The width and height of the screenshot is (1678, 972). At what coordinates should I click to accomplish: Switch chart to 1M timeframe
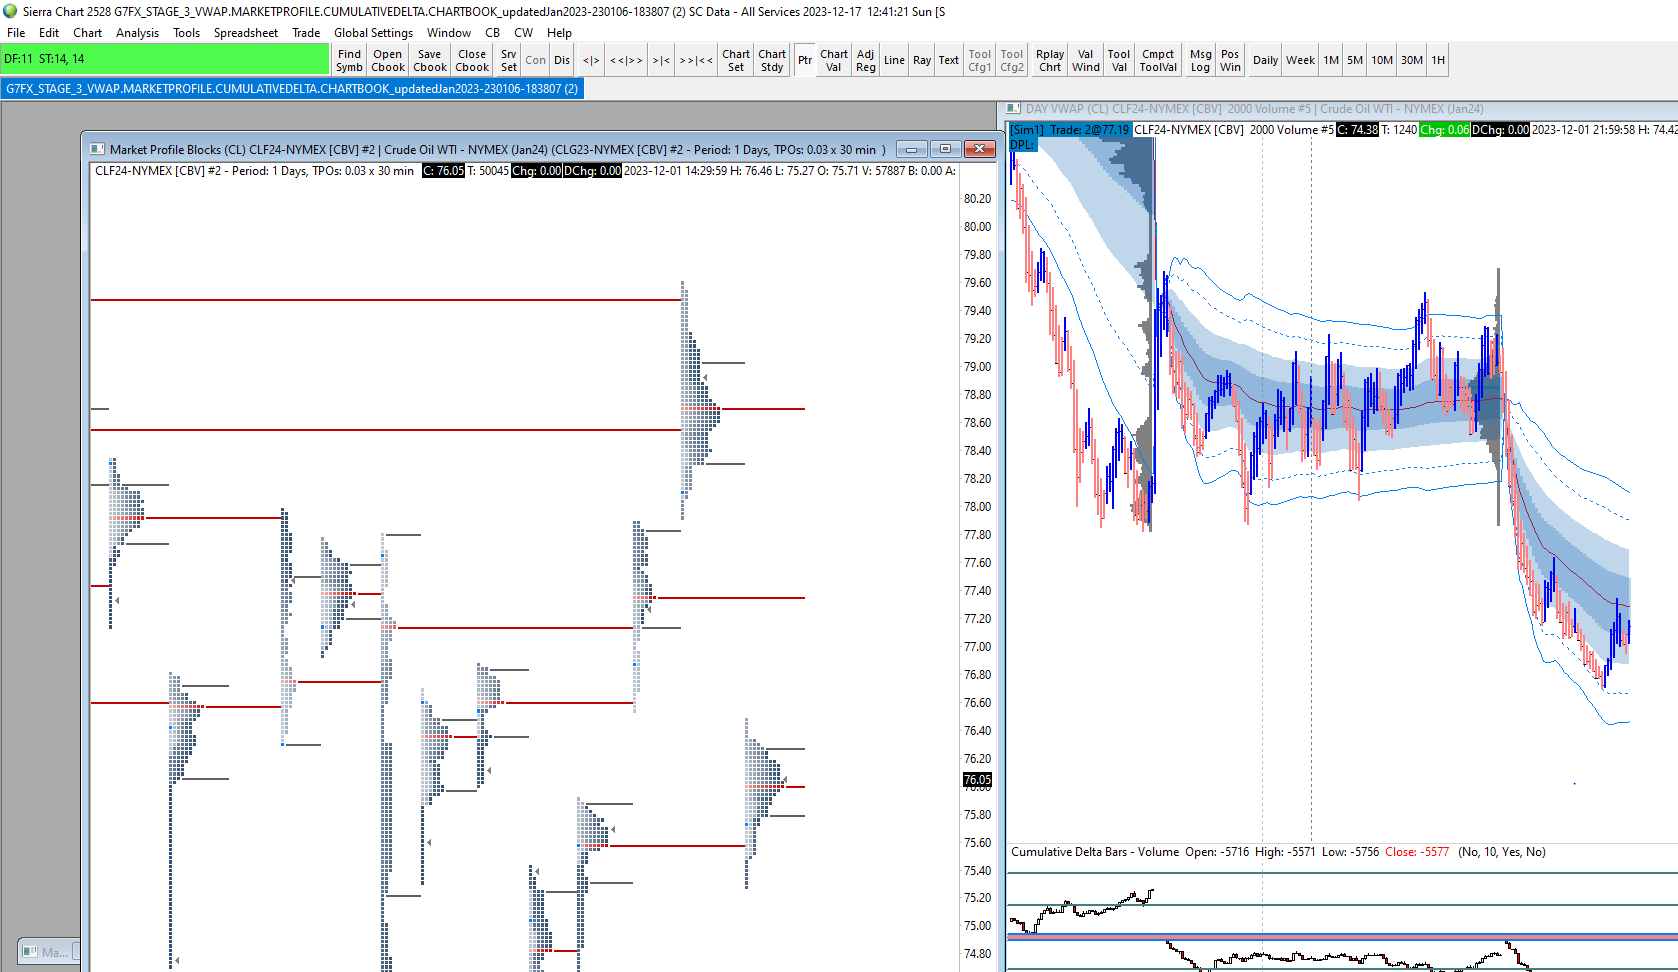pos(1331,61)
